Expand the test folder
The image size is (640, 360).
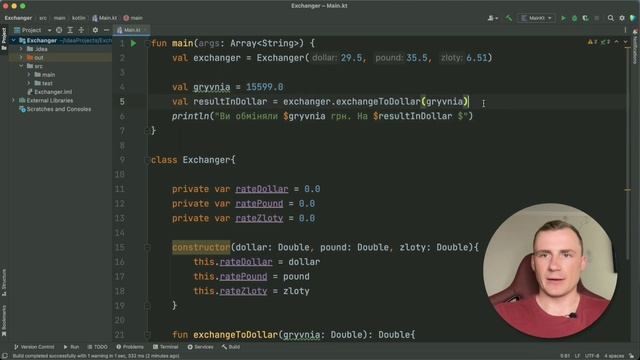click(x=29, y=83)
